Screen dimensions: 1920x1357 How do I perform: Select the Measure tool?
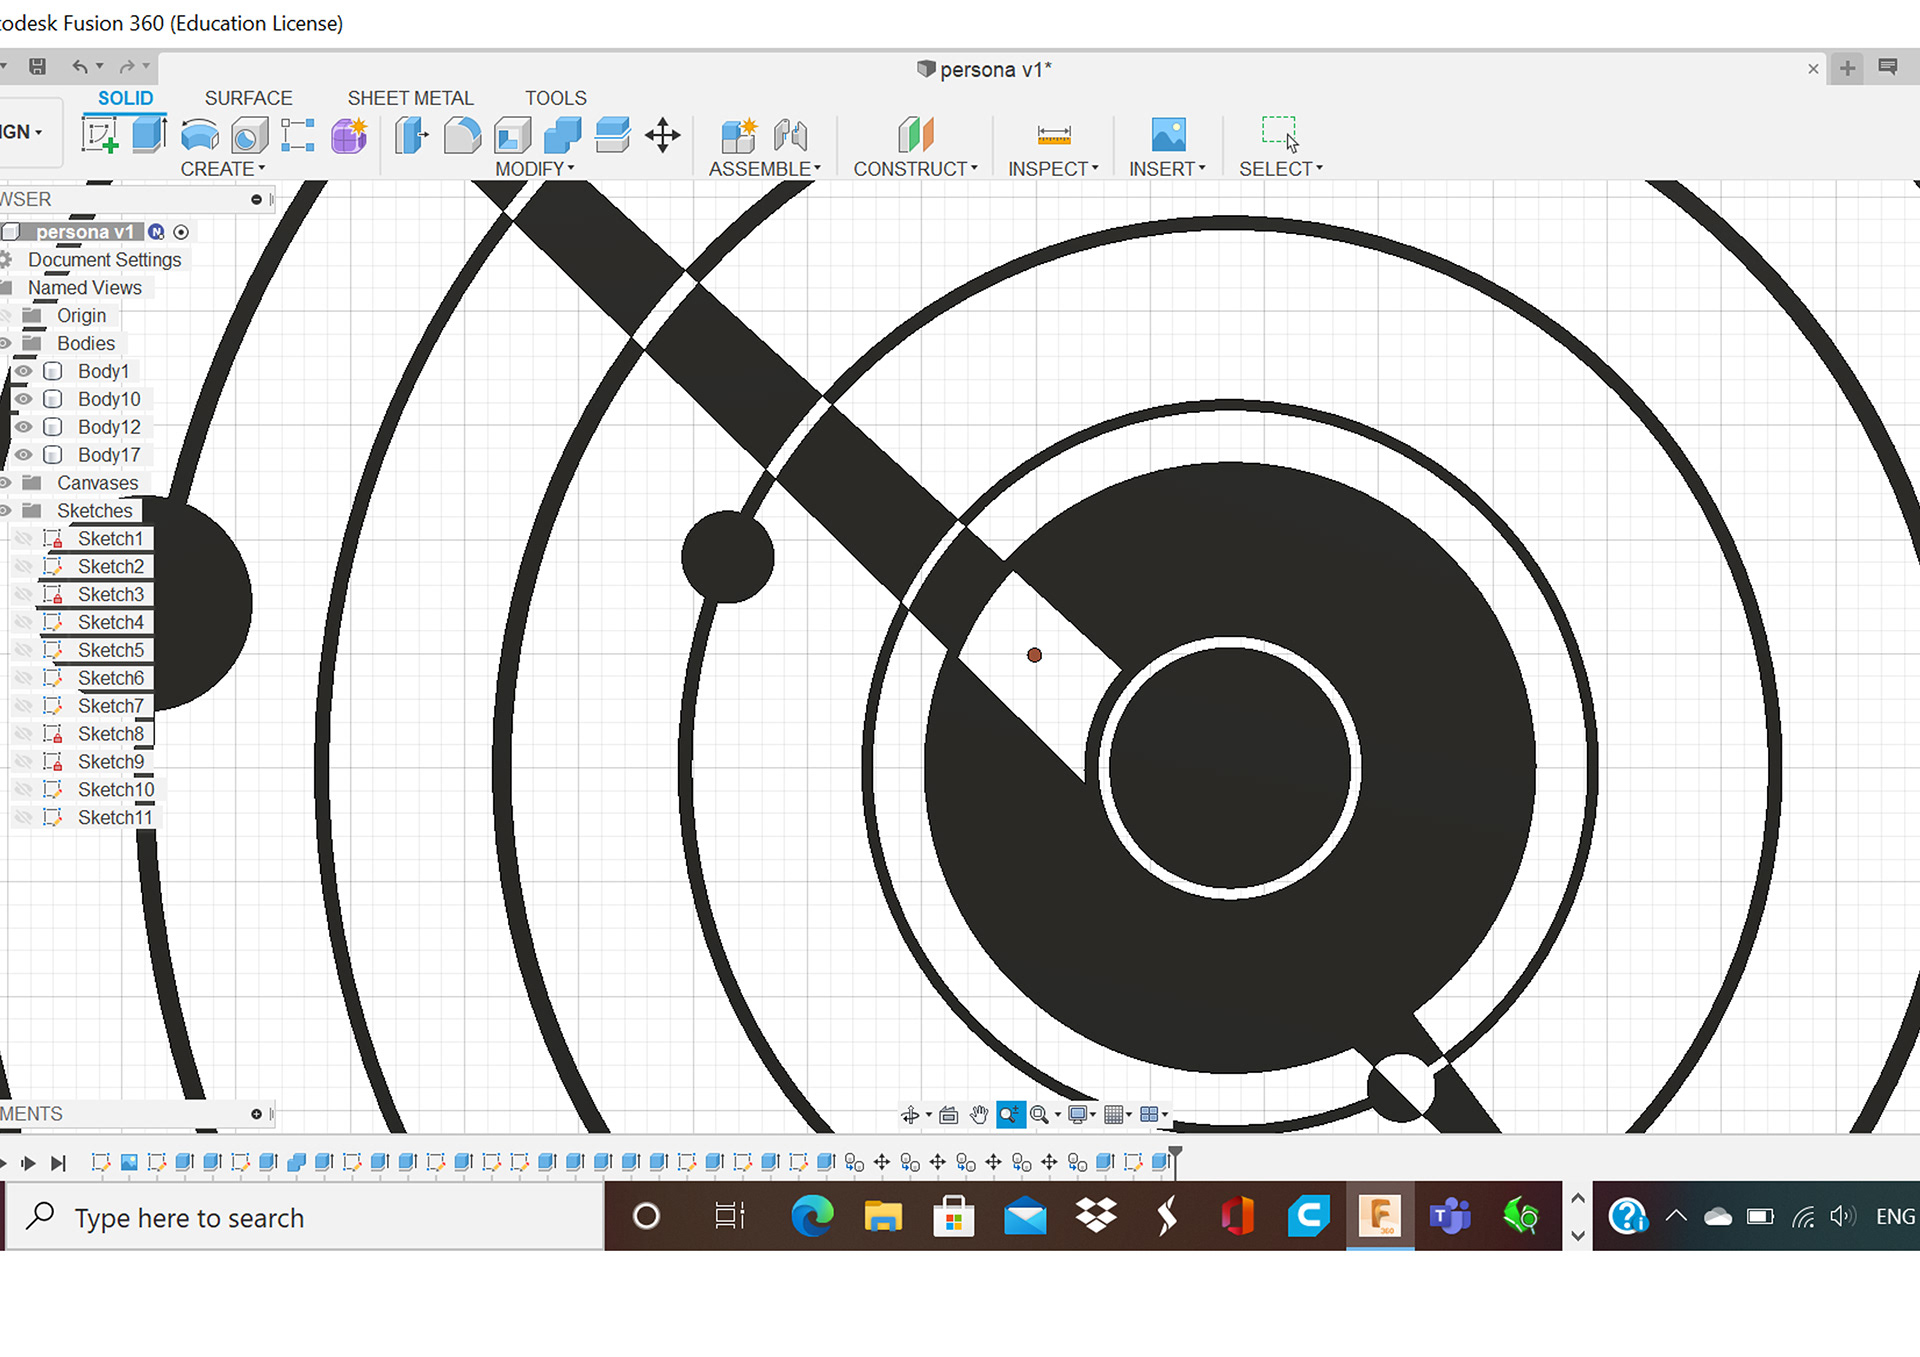click(1054, 134)
